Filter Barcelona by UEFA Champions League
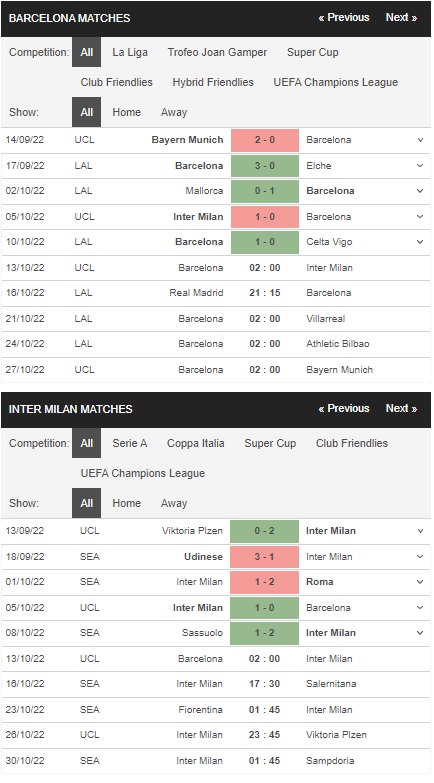This screenshot has height=783, width=434. point(336,82)
